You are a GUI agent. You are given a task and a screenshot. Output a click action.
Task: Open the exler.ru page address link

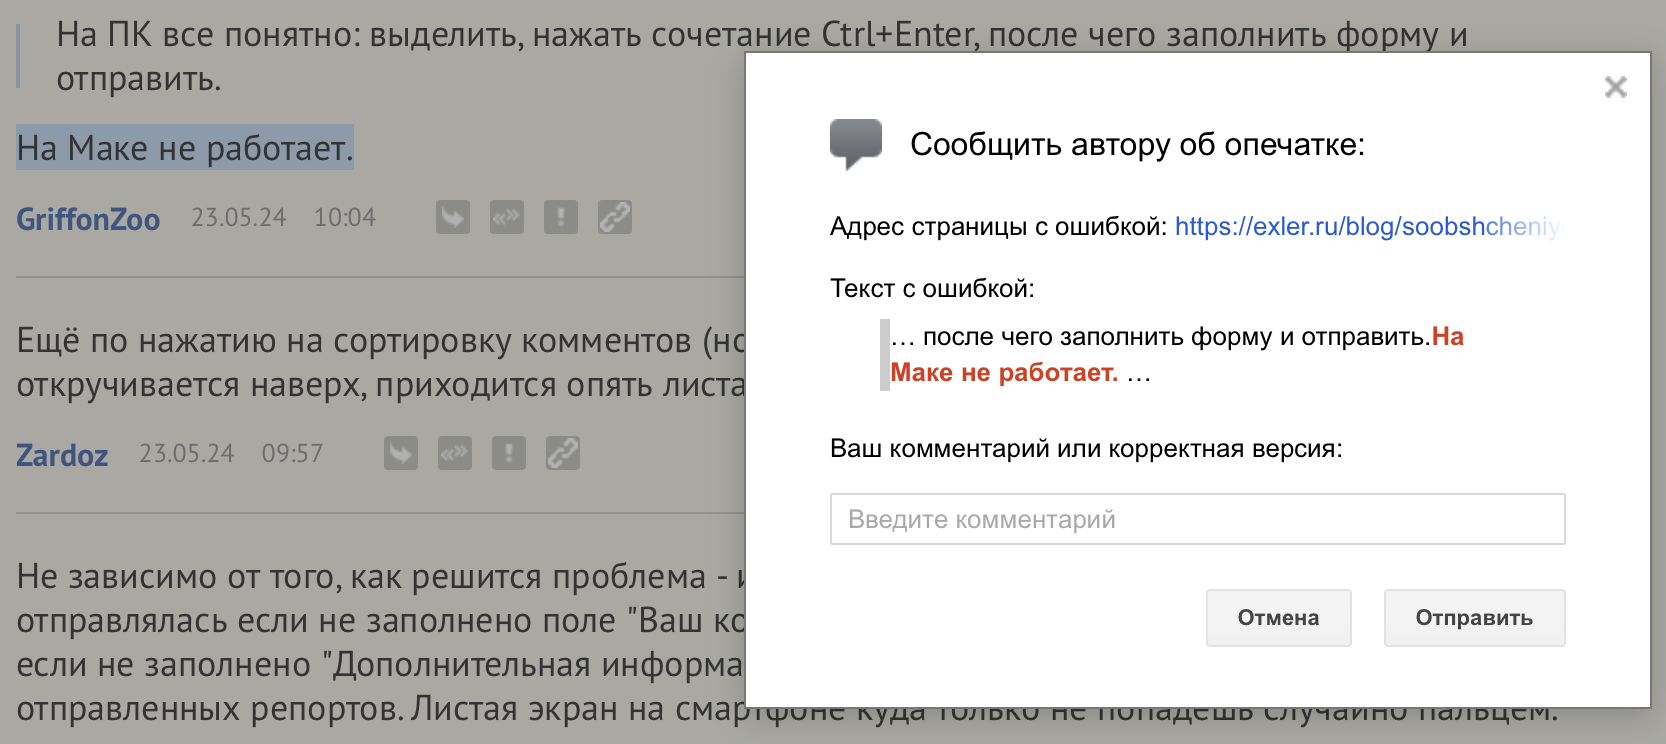1366,227
